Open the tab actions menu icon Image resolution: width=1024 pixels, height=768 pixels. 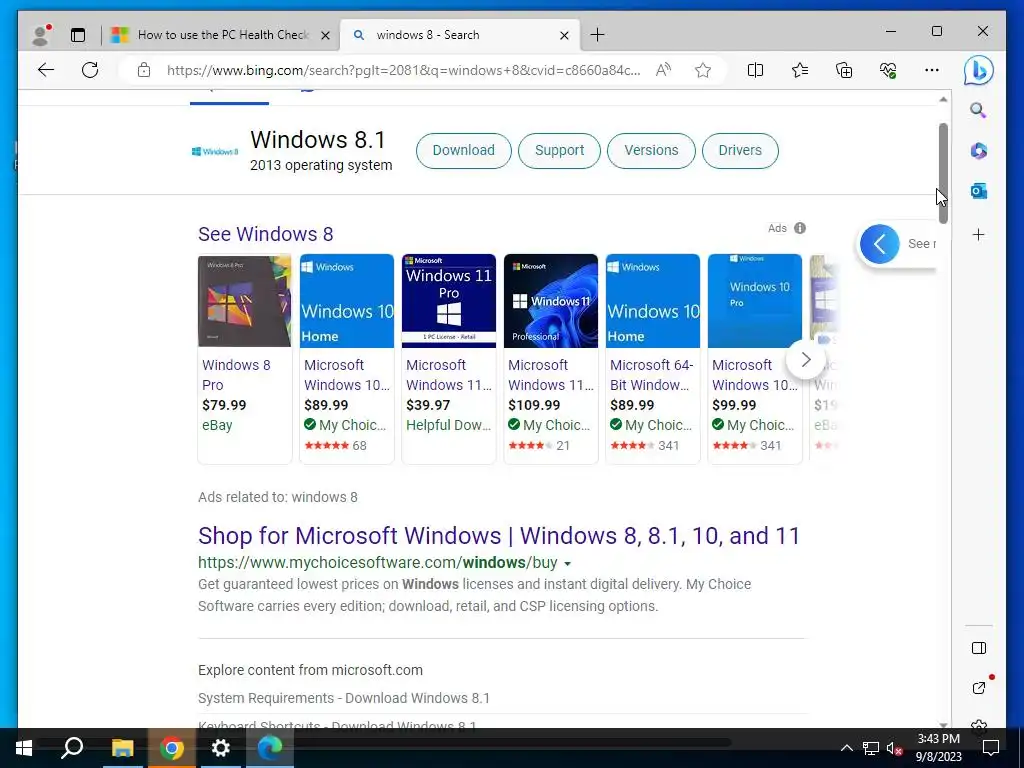point(78,35)
